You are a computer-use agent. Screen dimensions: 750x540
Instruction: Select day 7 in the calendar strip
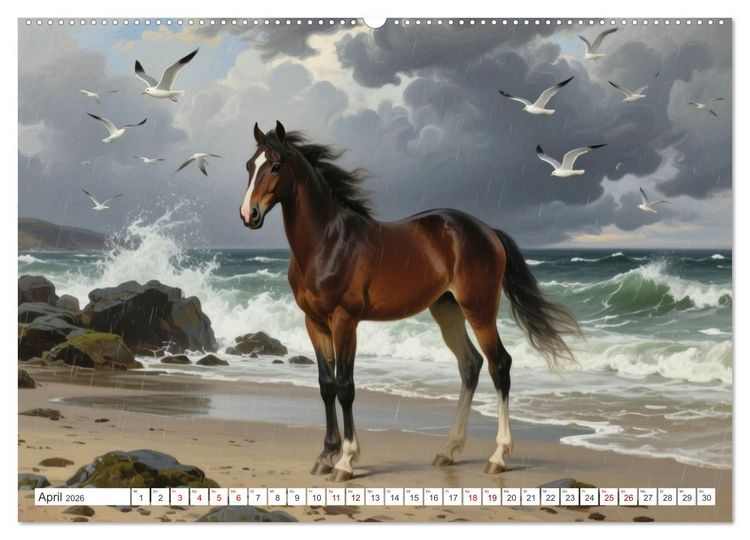pyautogui.click(x=258, y=496)
